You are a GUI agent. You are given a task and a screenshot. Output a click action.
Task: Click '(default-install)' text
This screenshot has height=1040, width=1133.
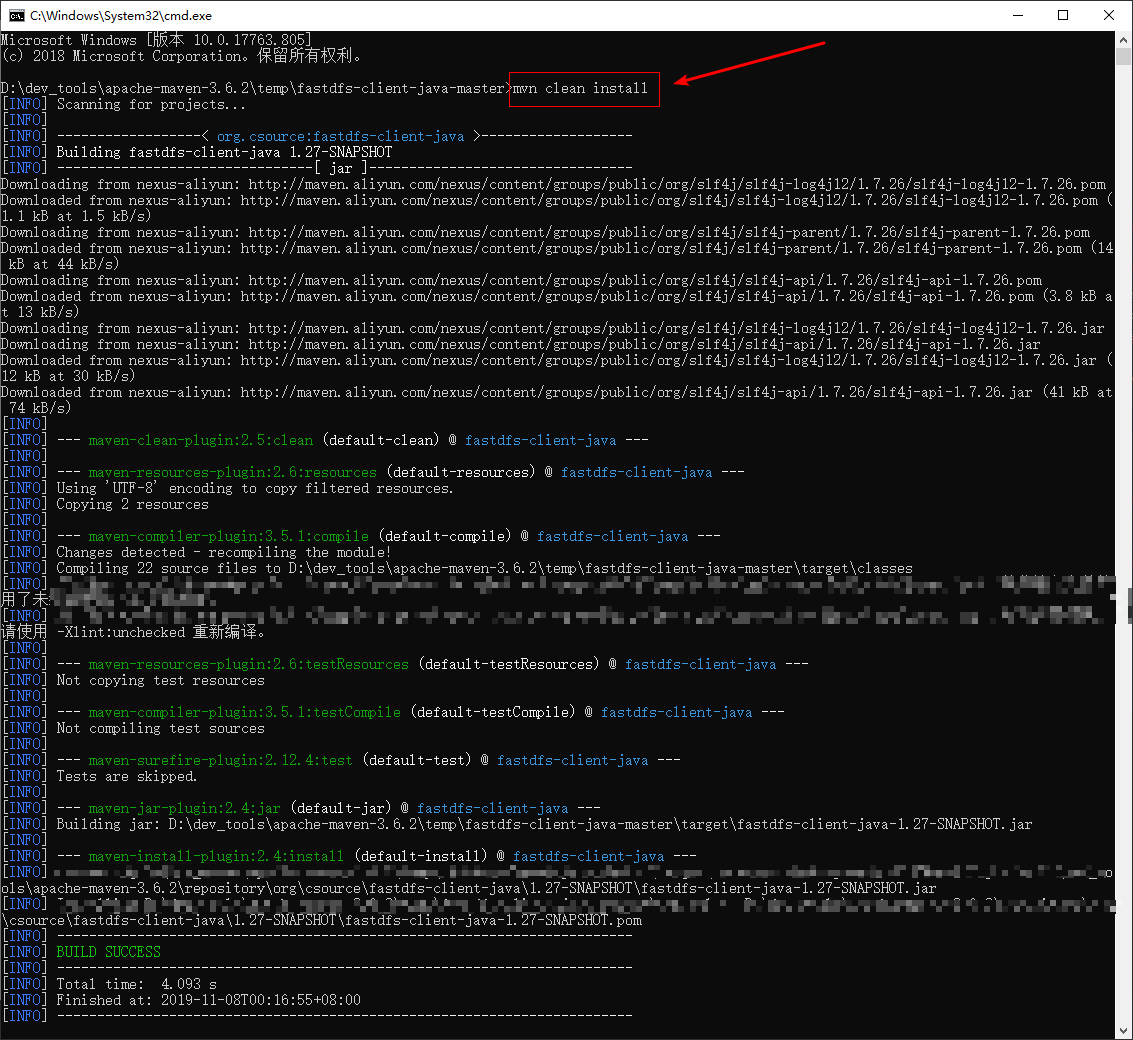point(421,856)
